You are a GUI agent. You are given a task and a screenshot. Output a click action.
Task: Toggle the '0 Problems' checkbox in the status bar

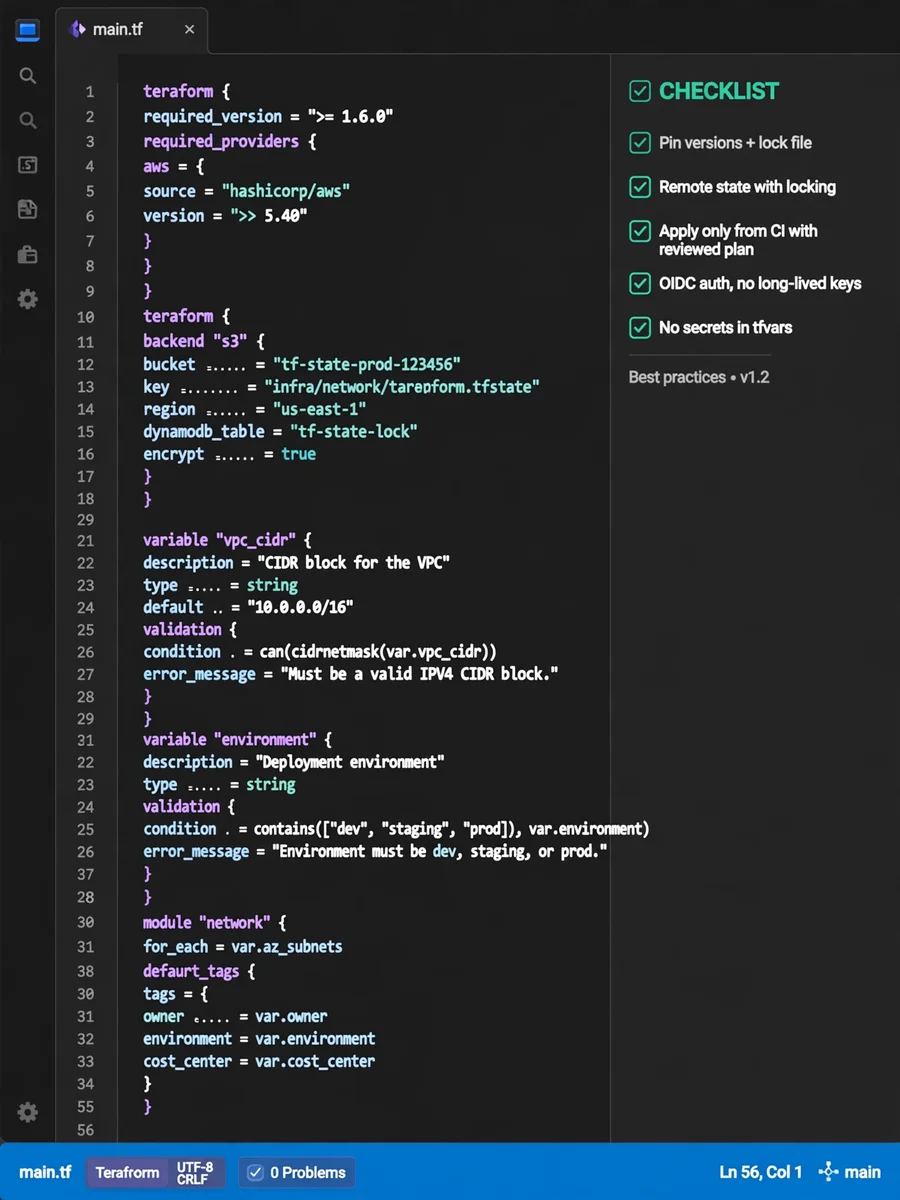click(x=255, y=1172)
